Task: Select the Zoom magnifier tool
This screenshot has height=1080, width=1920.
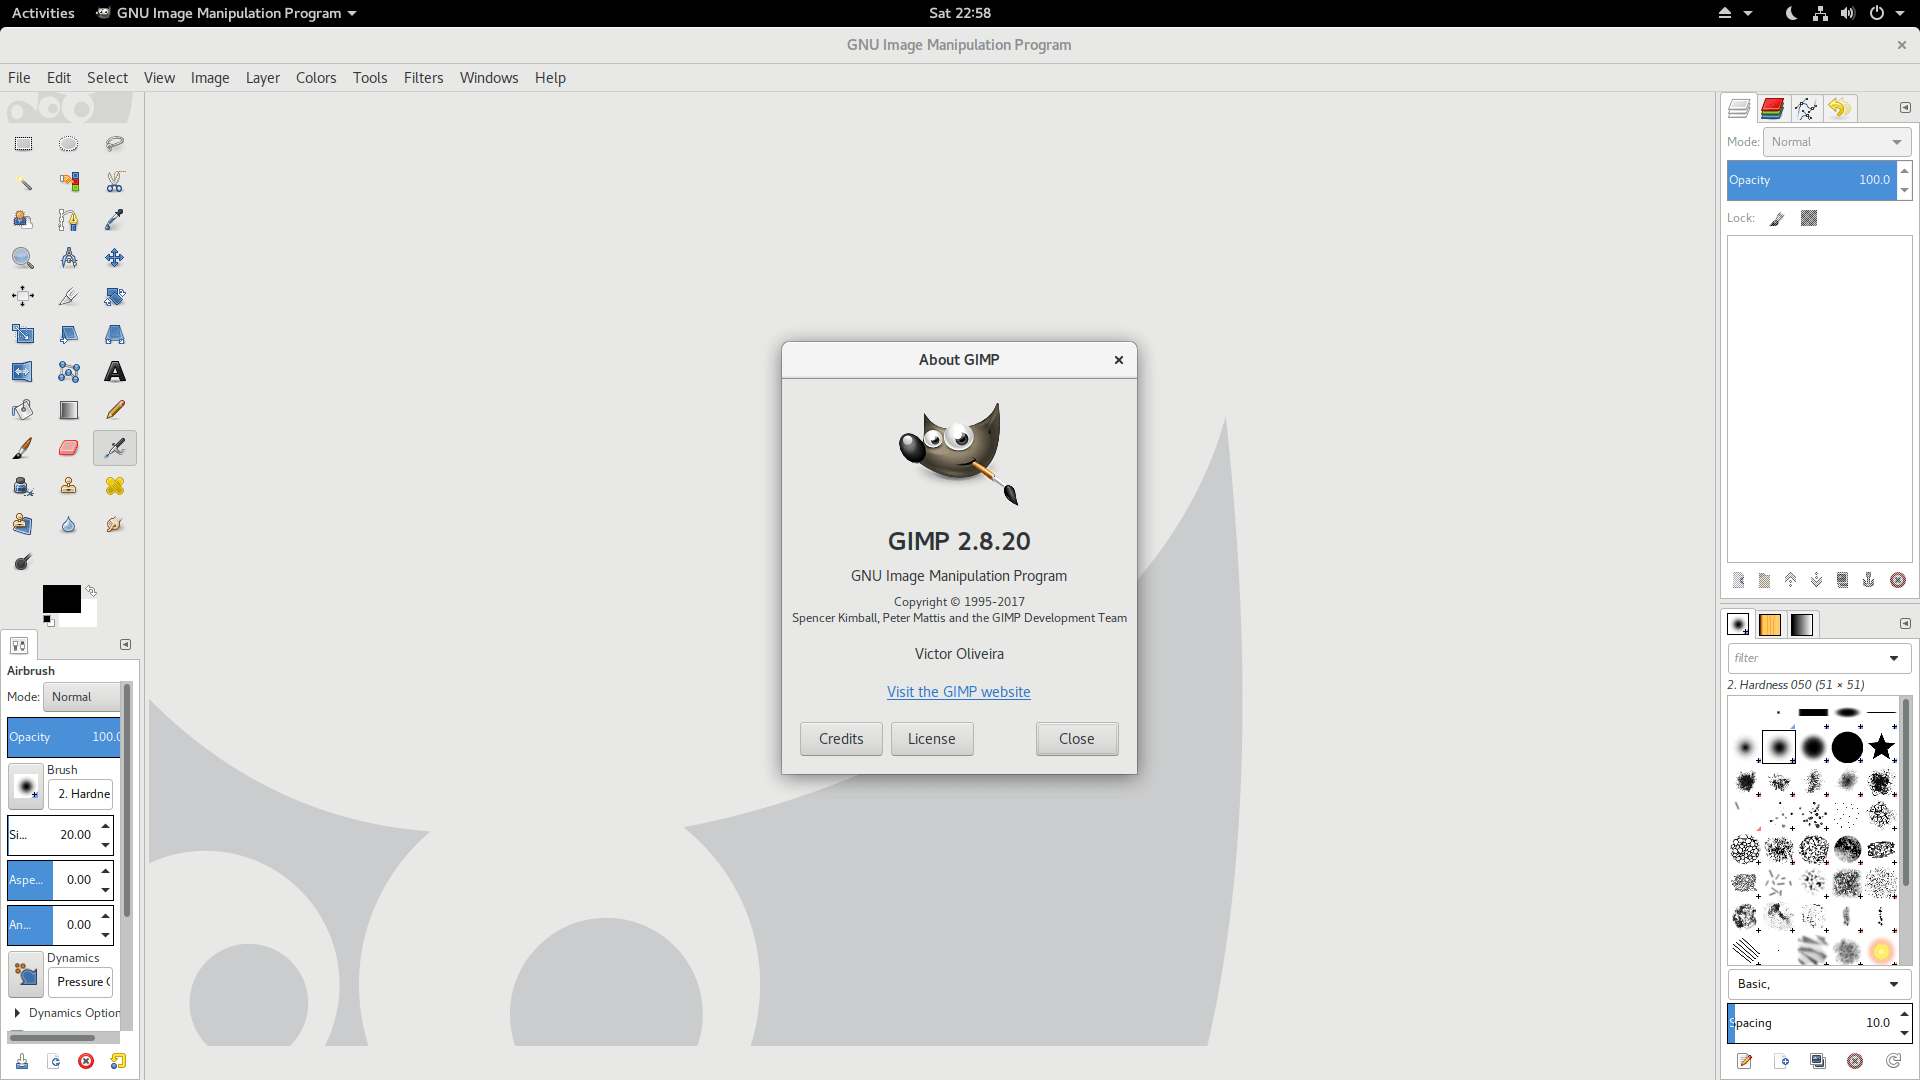Action: (x=23, y=258)
